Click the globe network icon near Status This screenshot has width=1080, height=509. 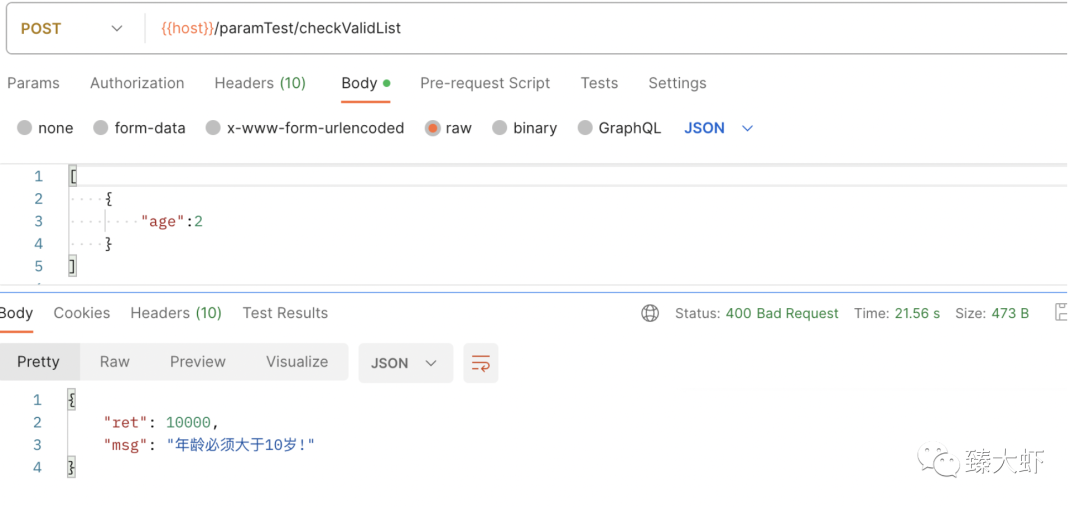point(650,313)
